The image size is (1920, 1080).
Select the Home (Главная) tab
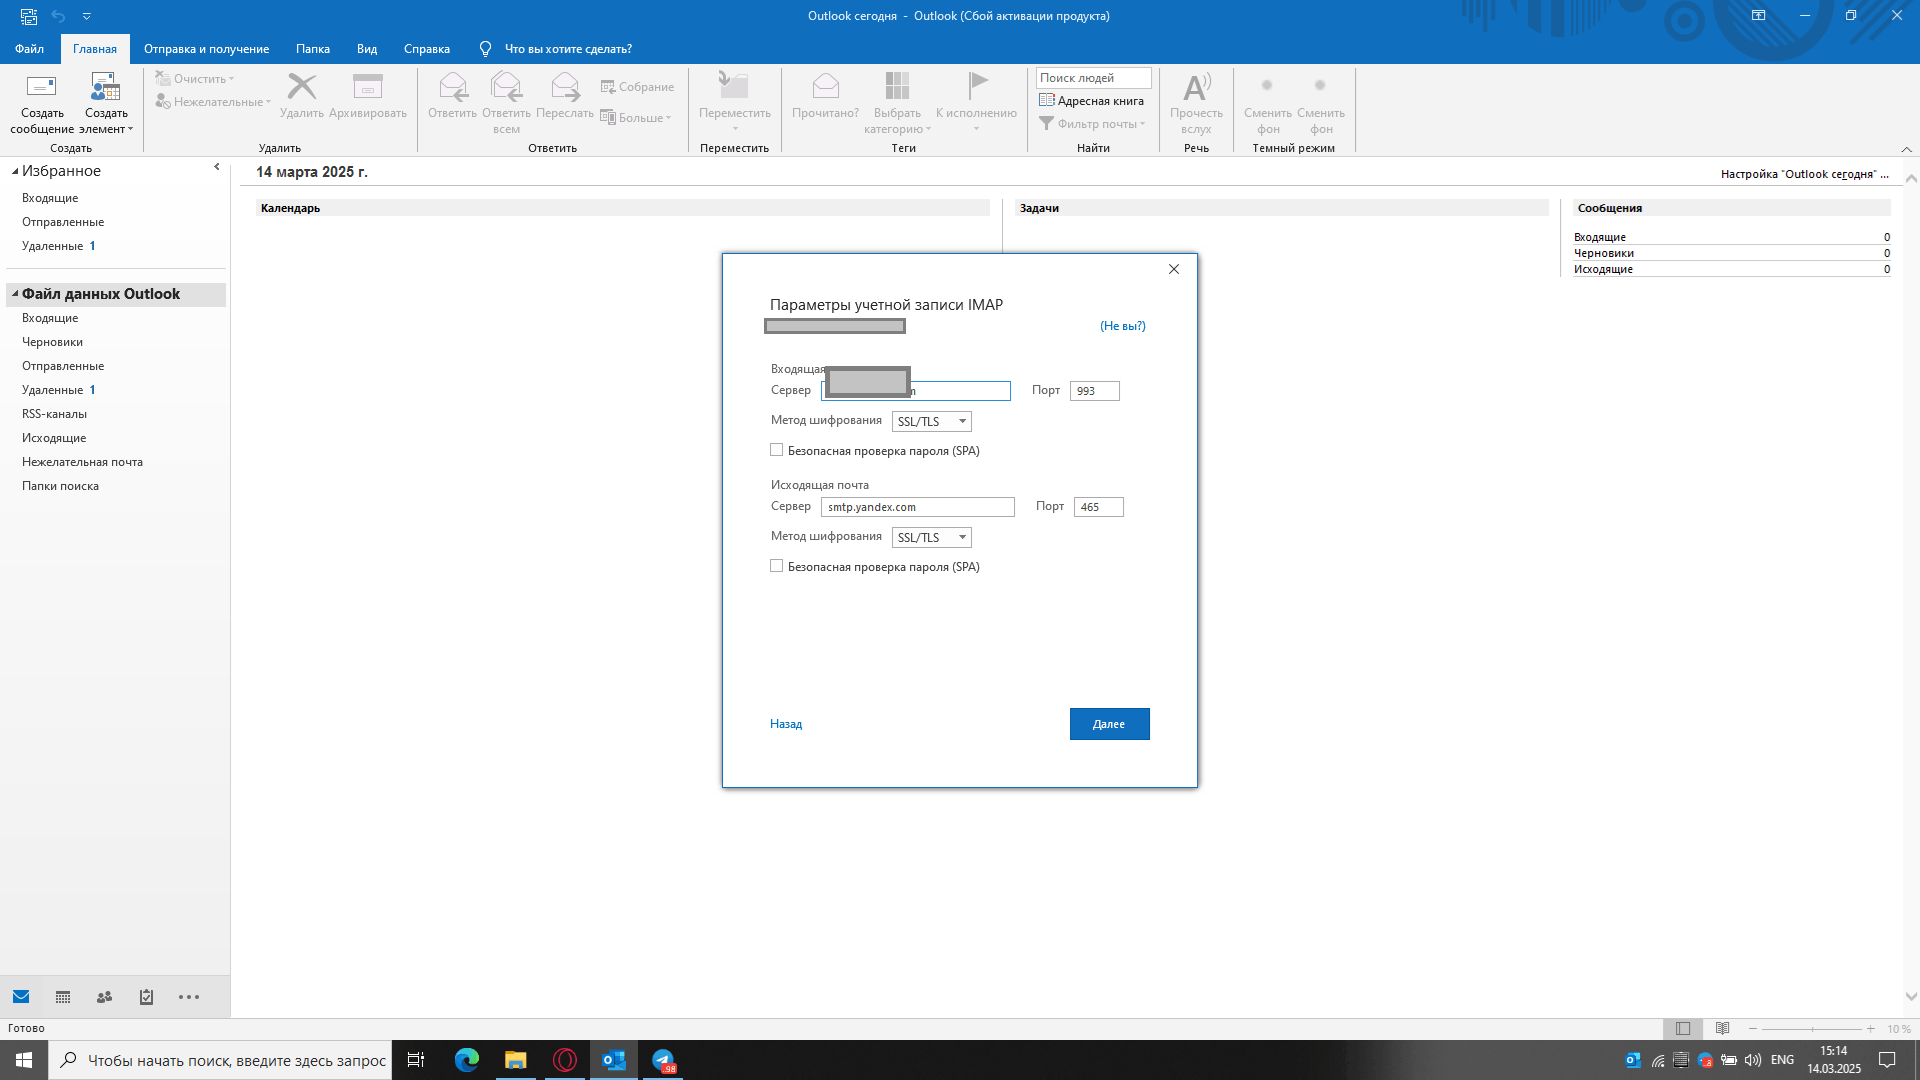click(95, 49)
